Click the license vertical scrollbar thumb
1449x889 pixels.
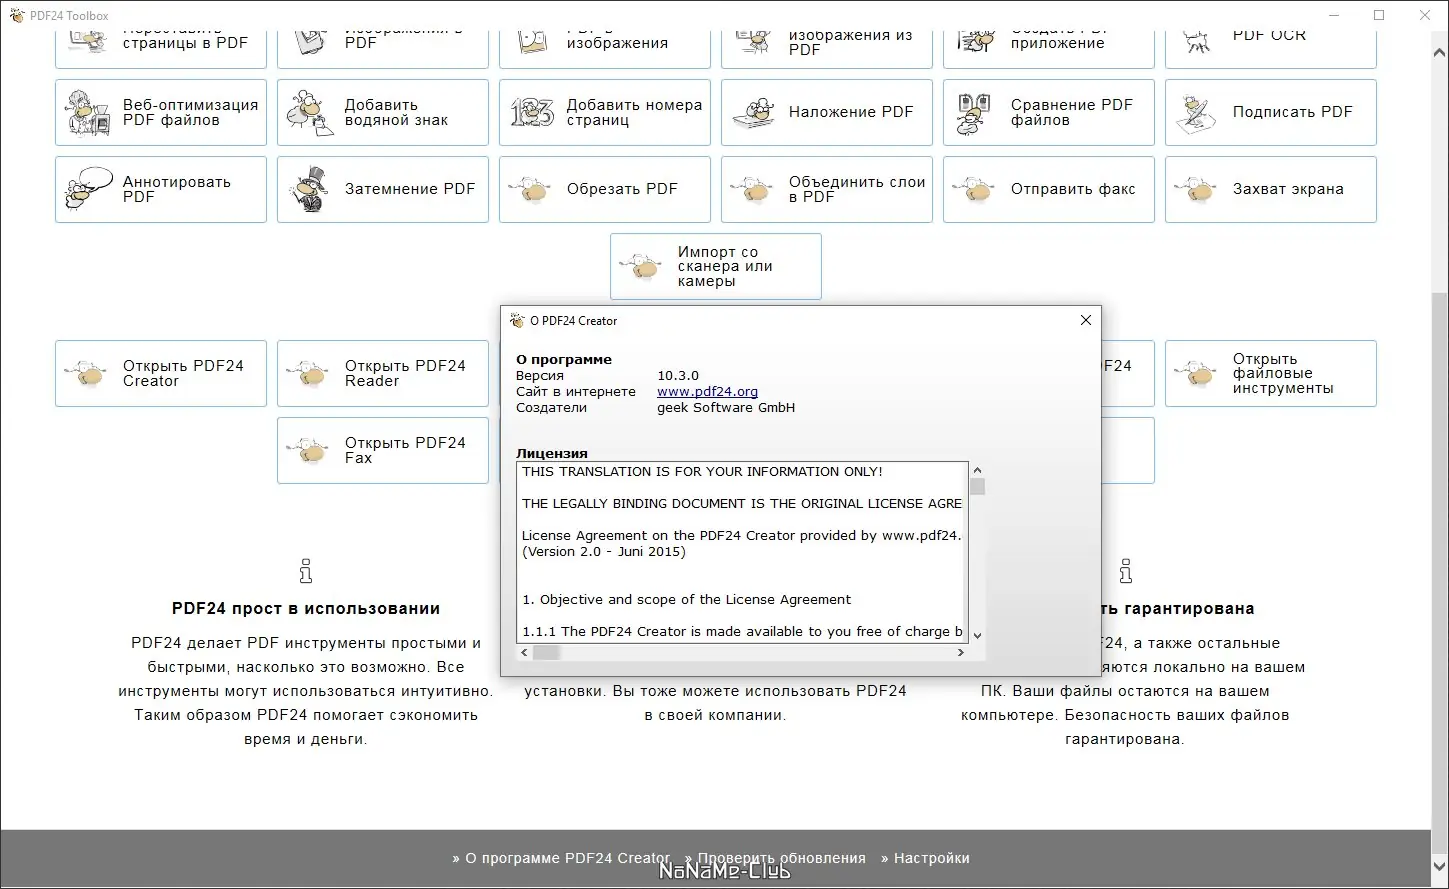point(977,486)
